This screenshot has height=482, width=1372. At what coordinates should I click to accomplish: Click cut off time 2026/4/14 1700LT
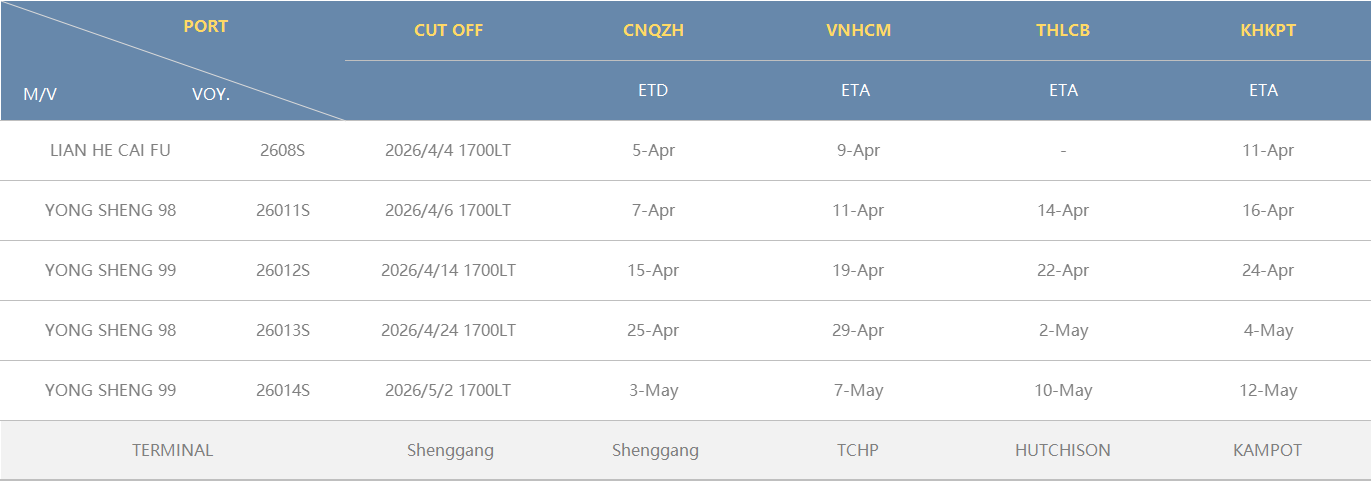[x=448, y=270]
